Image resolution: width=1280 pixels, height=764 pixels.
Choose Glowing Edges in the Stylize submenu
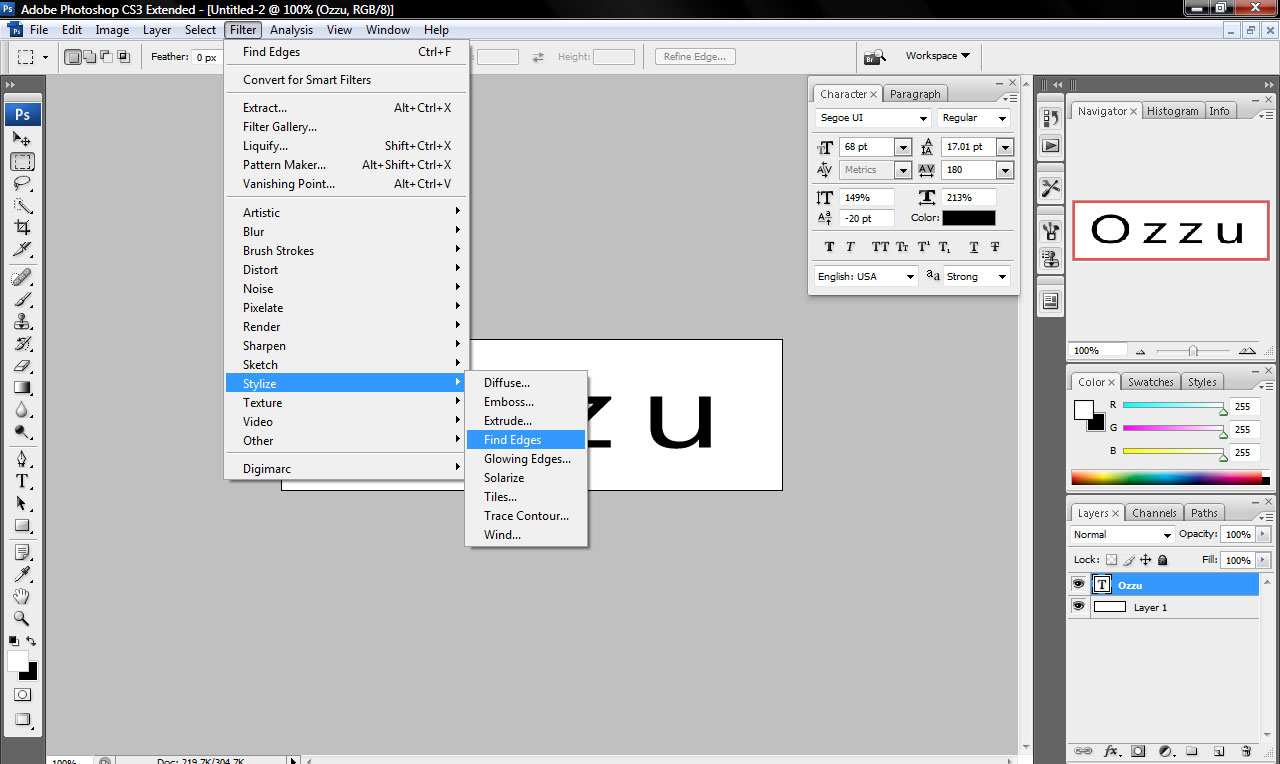tap(526, 459)
